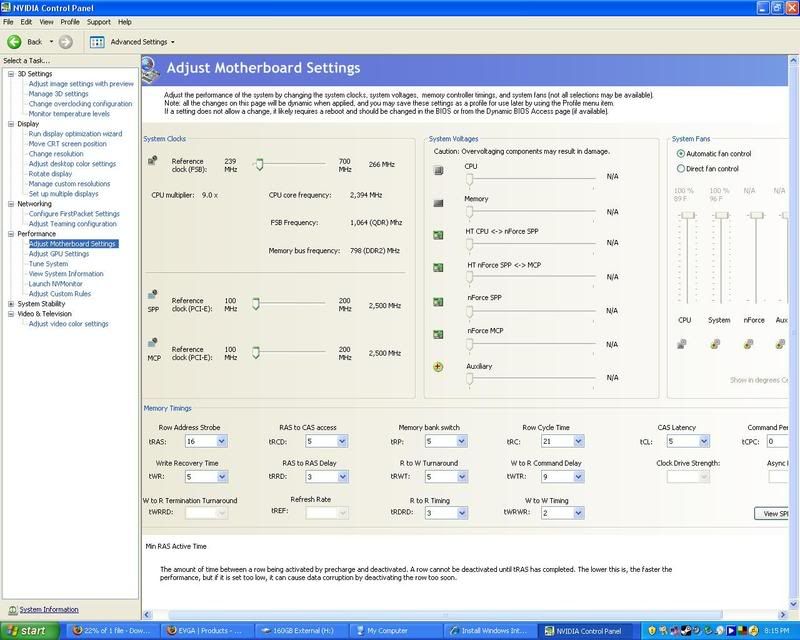The width and height of the screenshot is (800, 640).
Task: Click the FSB reference clock icon
Action: [x=152, y=160]
